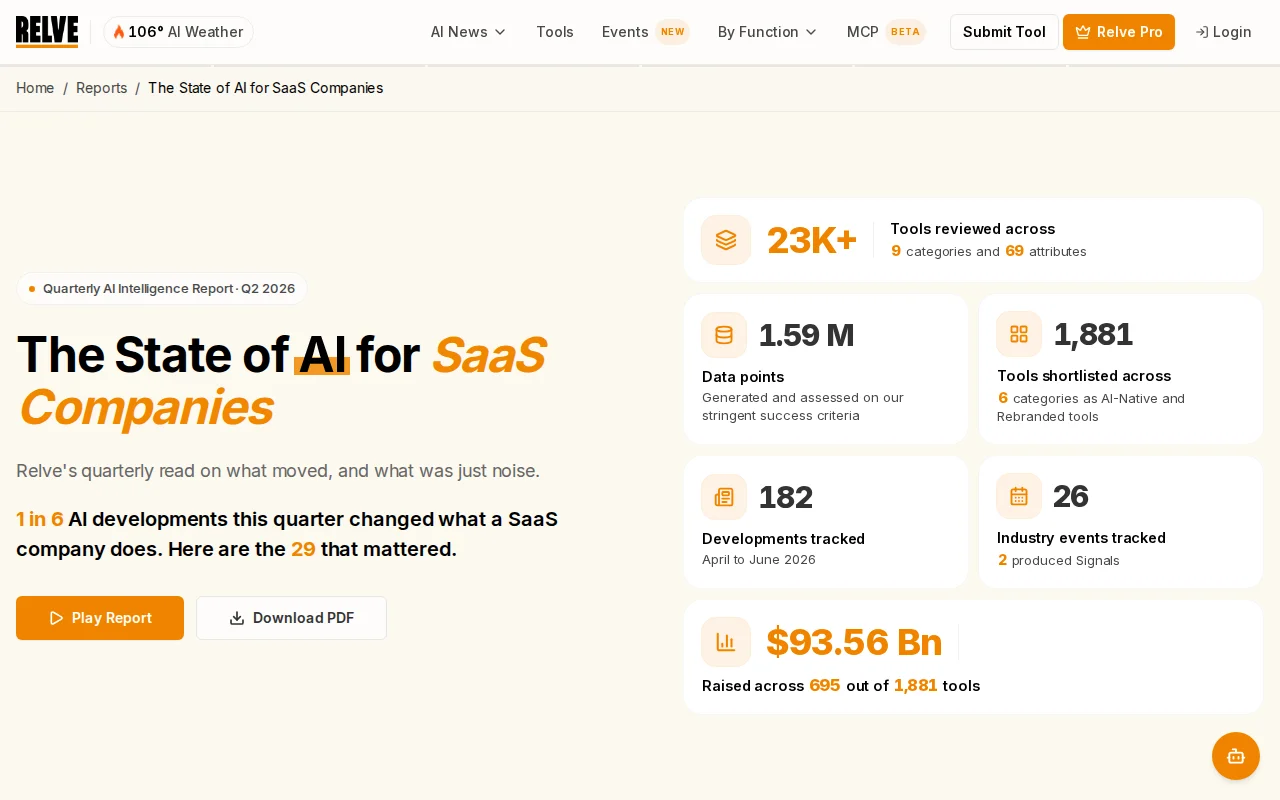Click the $93.56 Bn figure
This screenshot has width=1280, height=800.
(x=854, y=642)
